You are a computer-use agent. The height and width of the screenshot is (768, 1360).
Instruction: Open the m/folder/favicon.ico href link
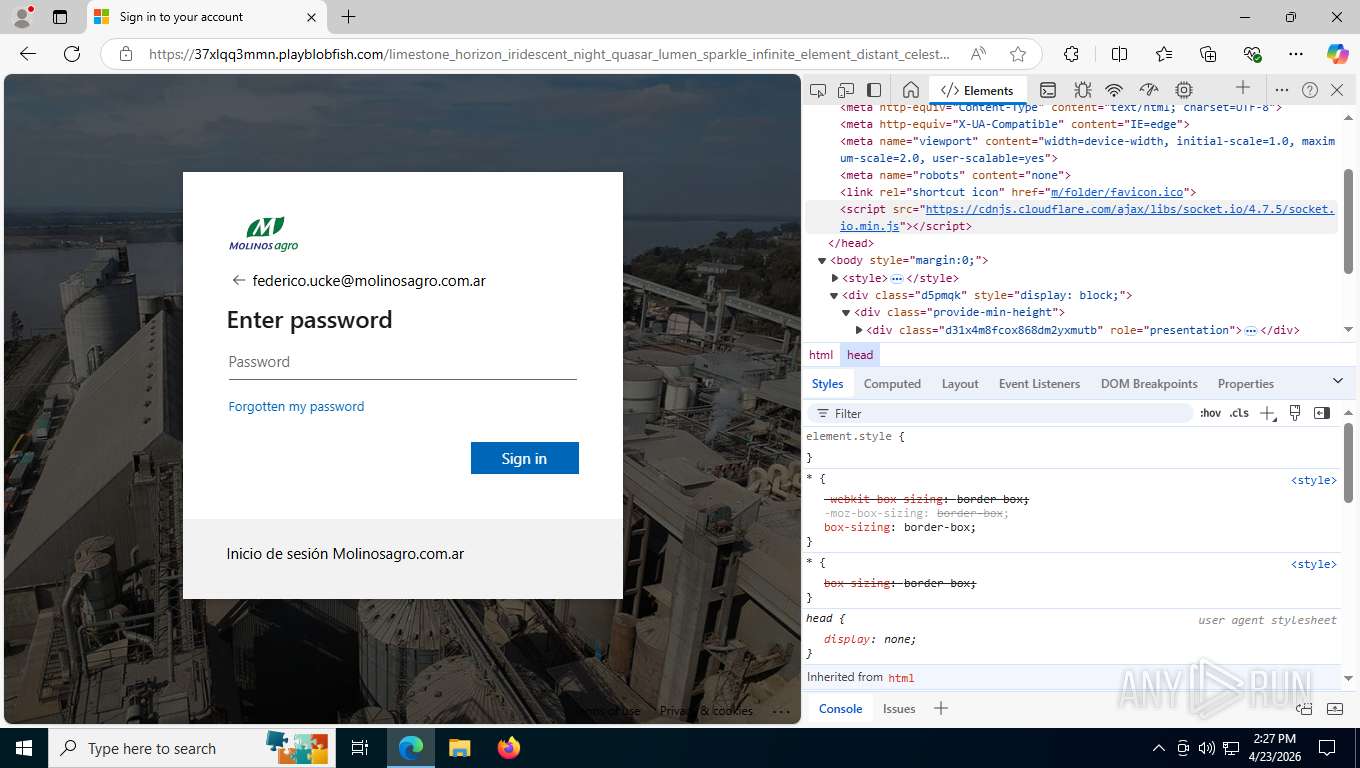tap(1115, 192)
